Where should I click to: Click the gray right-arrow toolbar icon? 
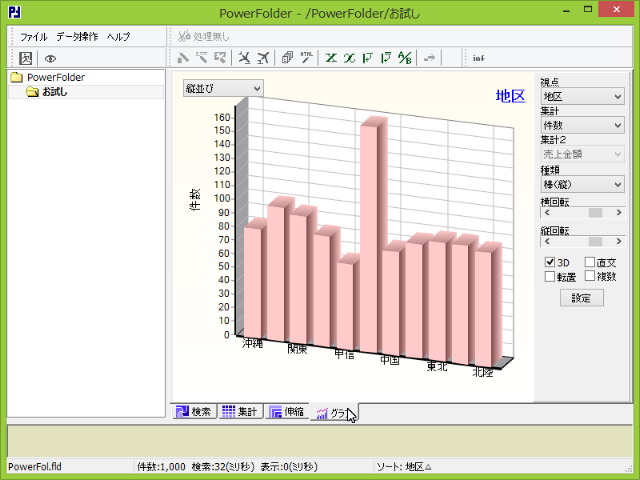pos(429,58)
